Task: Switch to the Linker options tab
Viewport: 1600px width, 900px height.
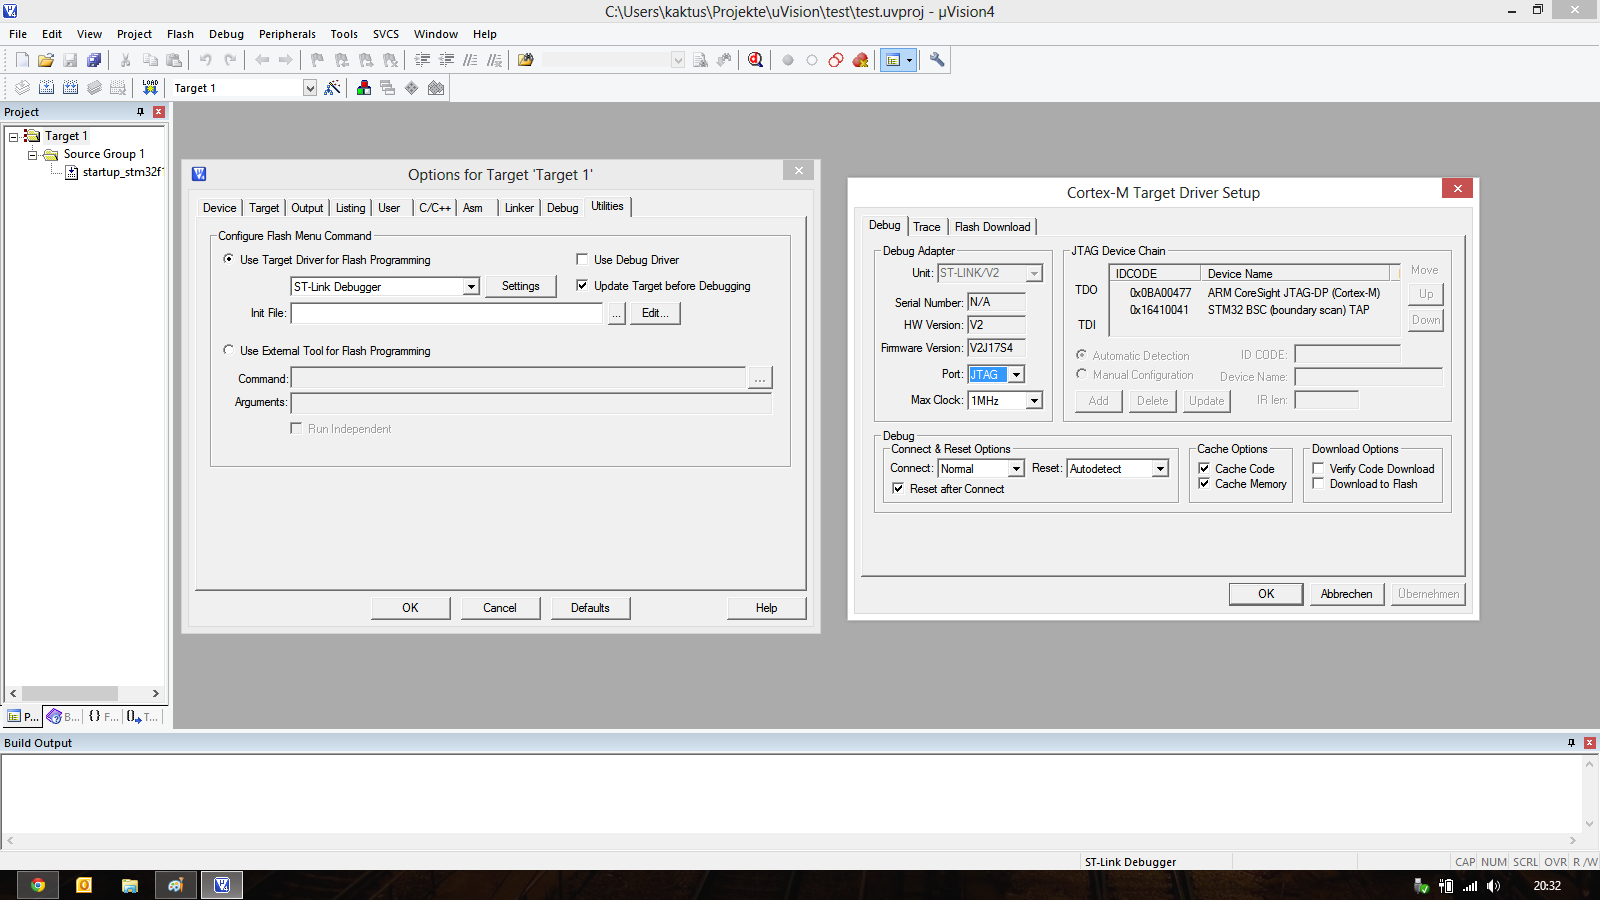Action: click(x=519, y=208)
